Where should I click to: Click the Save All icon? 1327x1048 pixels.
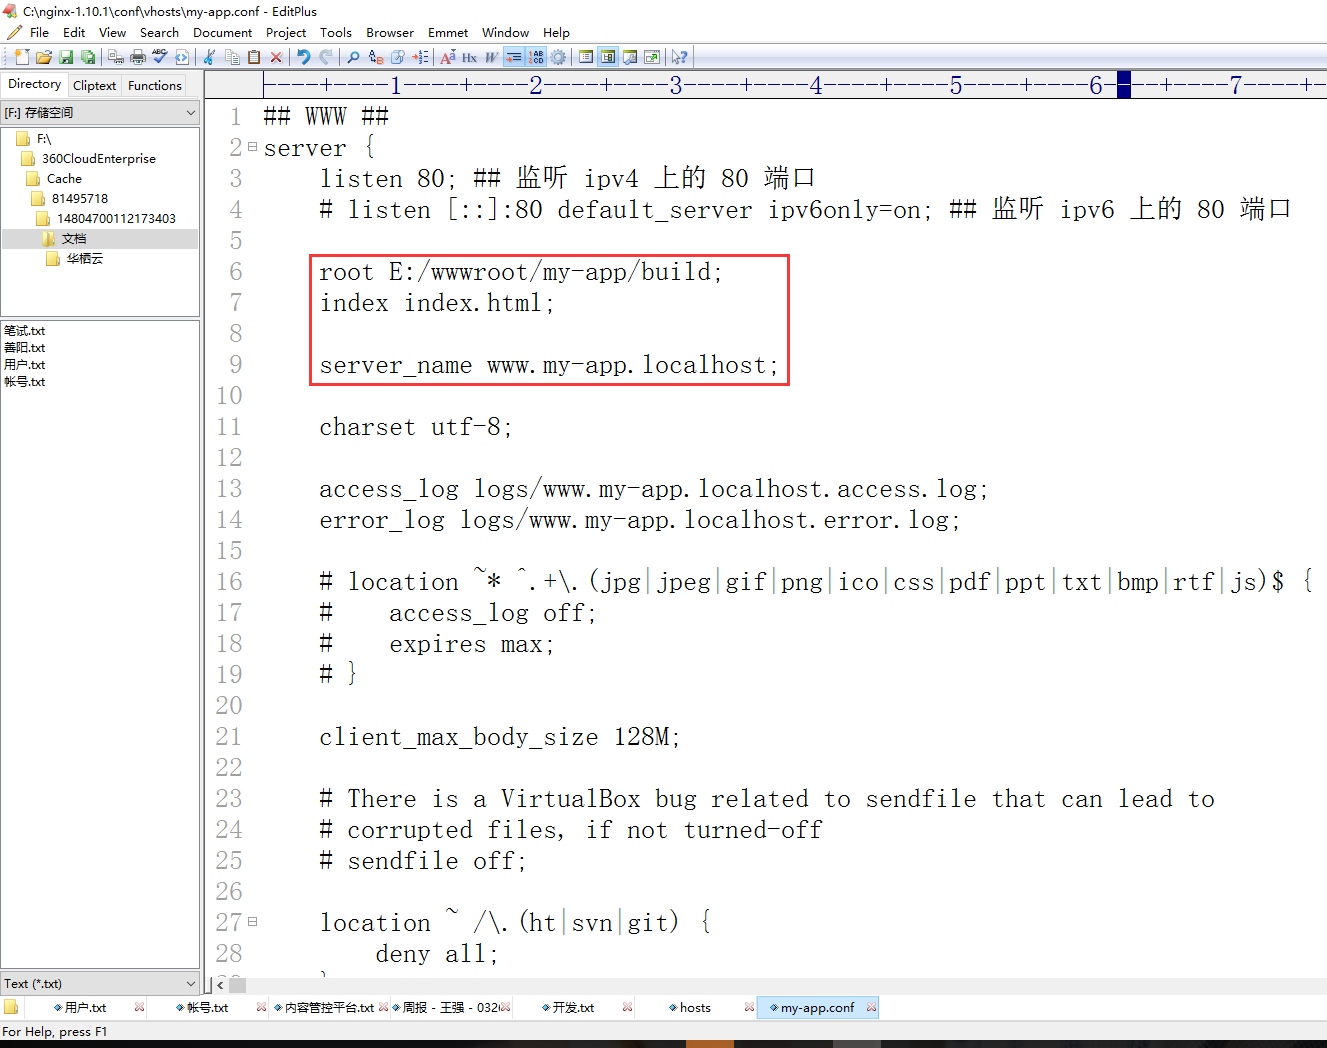tap(88, 57)
